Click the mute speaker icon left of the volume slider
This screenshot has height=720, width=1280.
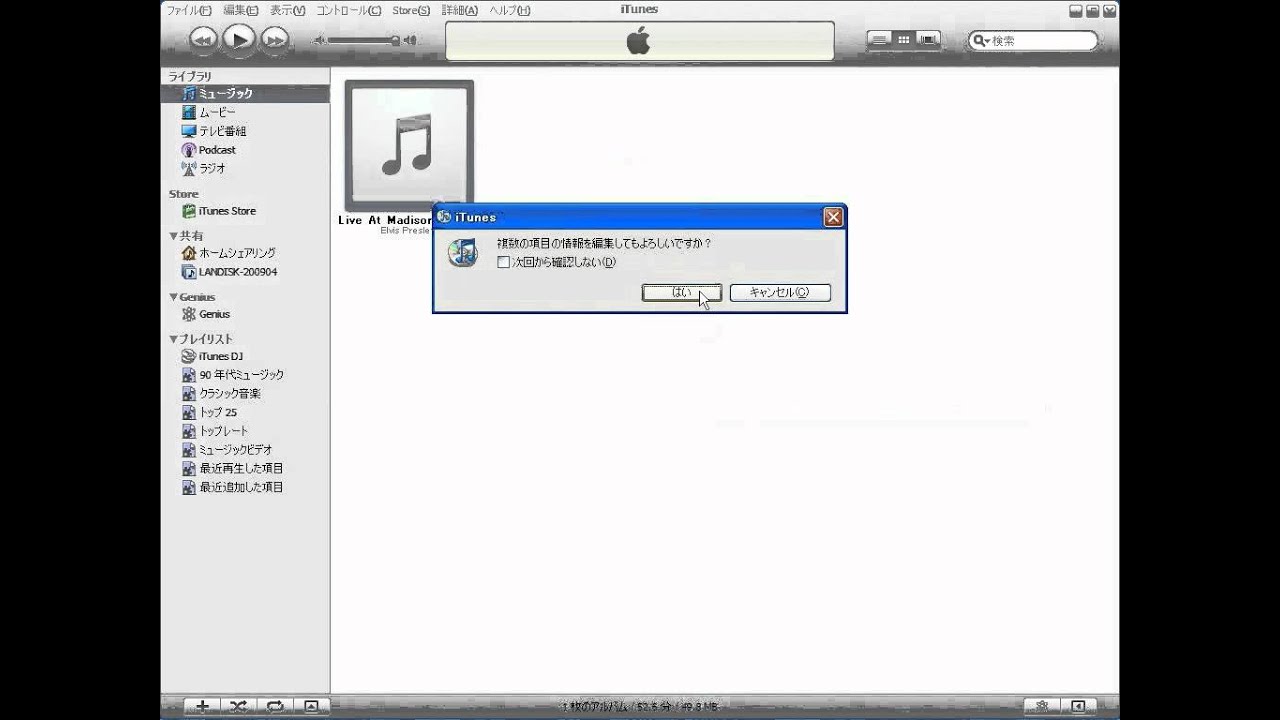(320, 40)
